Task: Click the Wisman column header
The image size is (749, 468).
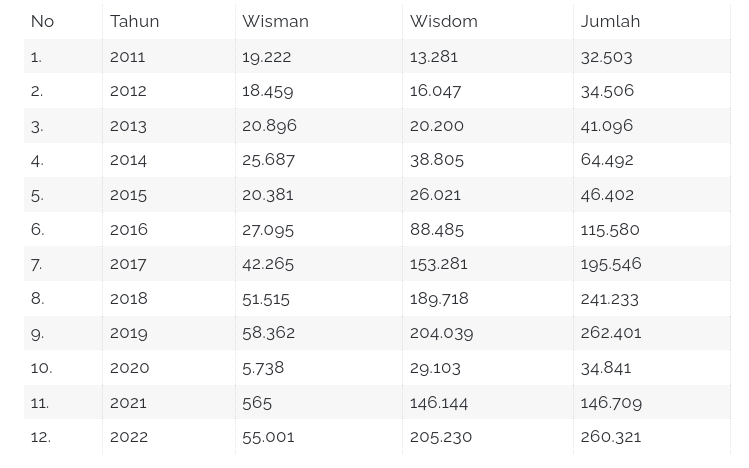Action: (x=275, y=21)
